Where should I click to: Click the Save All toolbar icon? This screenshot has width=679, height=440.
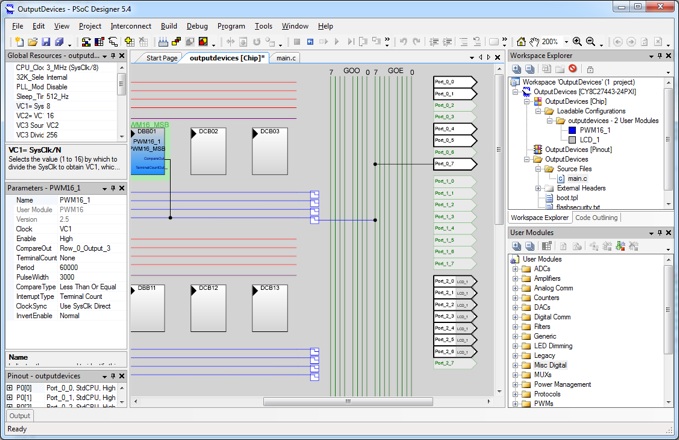[x=59, y=42]
